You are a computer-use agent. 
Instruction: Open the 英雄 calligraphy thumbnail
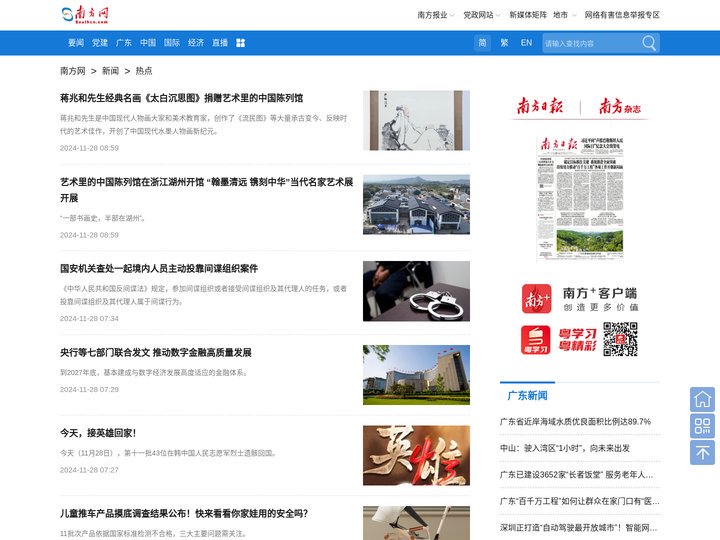[416, 456]
